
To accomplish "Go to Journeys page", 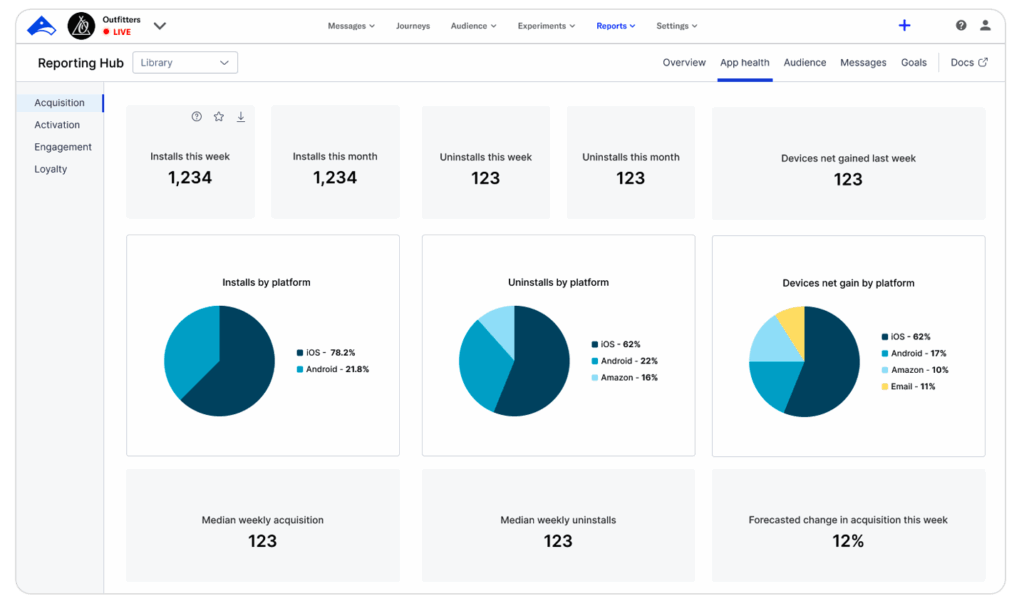I will tap(413, 26).
